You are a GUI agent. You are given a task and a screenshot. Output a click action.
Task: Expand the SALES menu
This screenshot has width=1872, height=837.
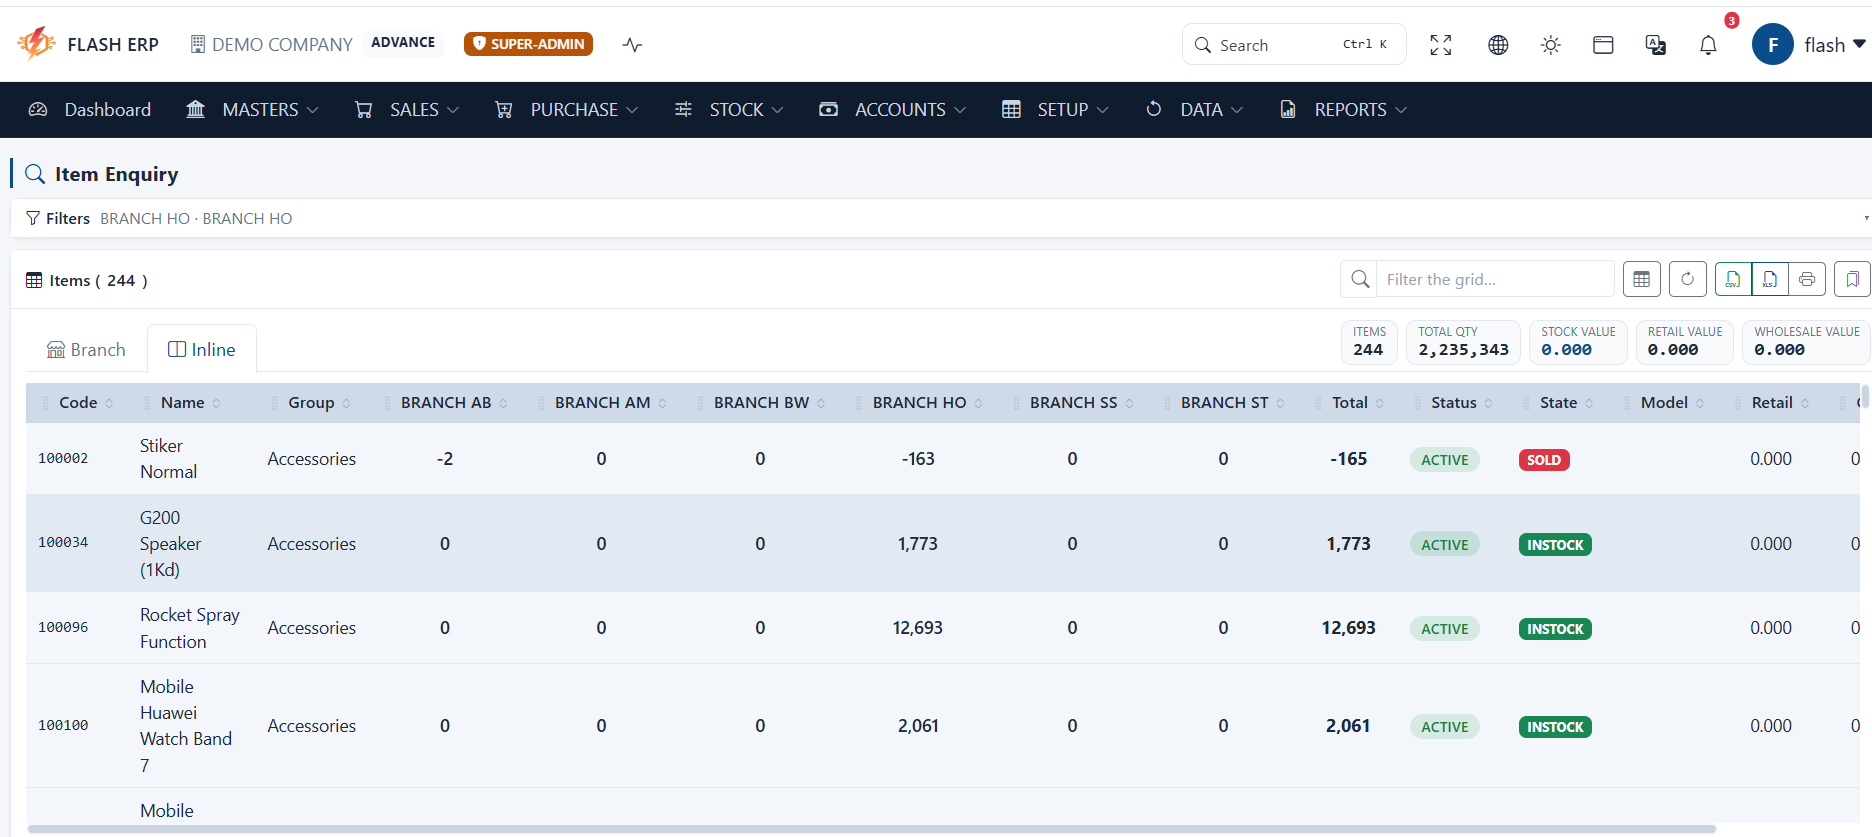[406, 110]
